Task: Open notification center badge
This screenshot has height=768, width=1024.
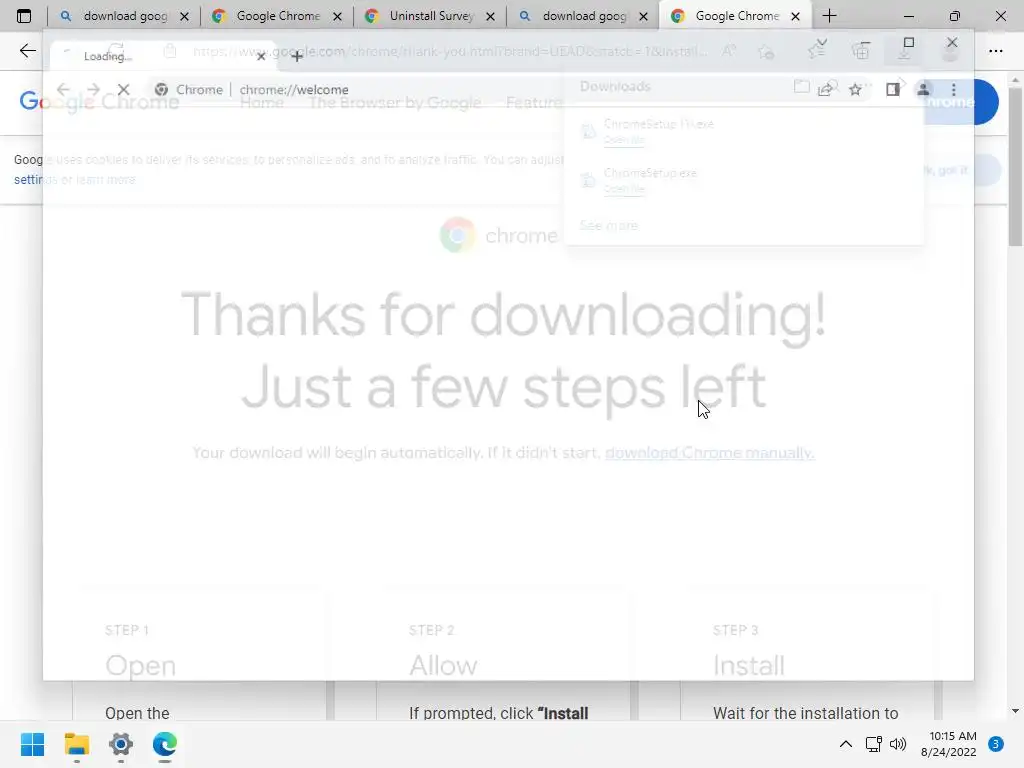Action: click(x=995, y=744)
